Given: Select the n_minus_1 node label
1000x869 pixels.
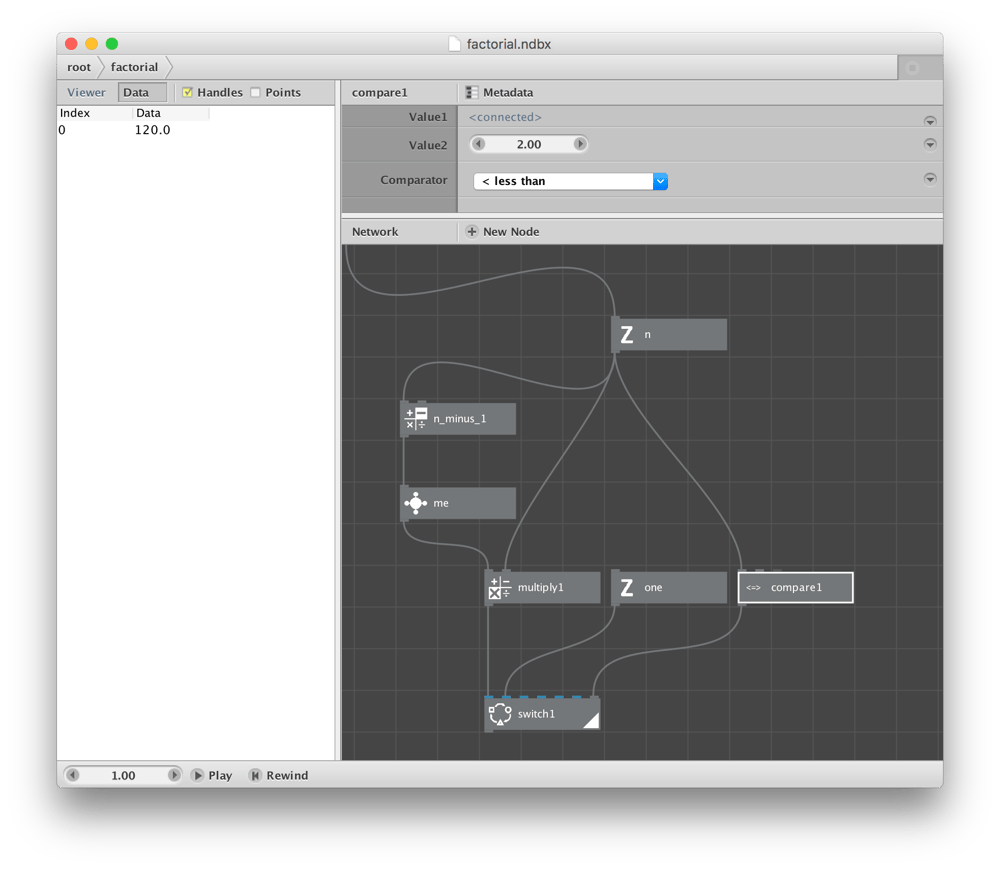Looking at the screenshot, I should click(460, 419).
